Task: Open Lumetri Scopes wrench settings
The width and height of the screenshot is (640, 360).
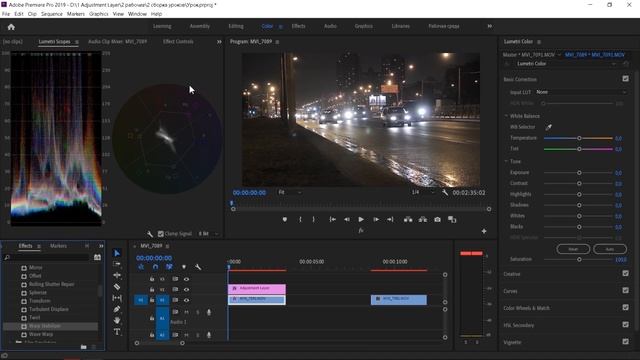Action: pos(150,234)
